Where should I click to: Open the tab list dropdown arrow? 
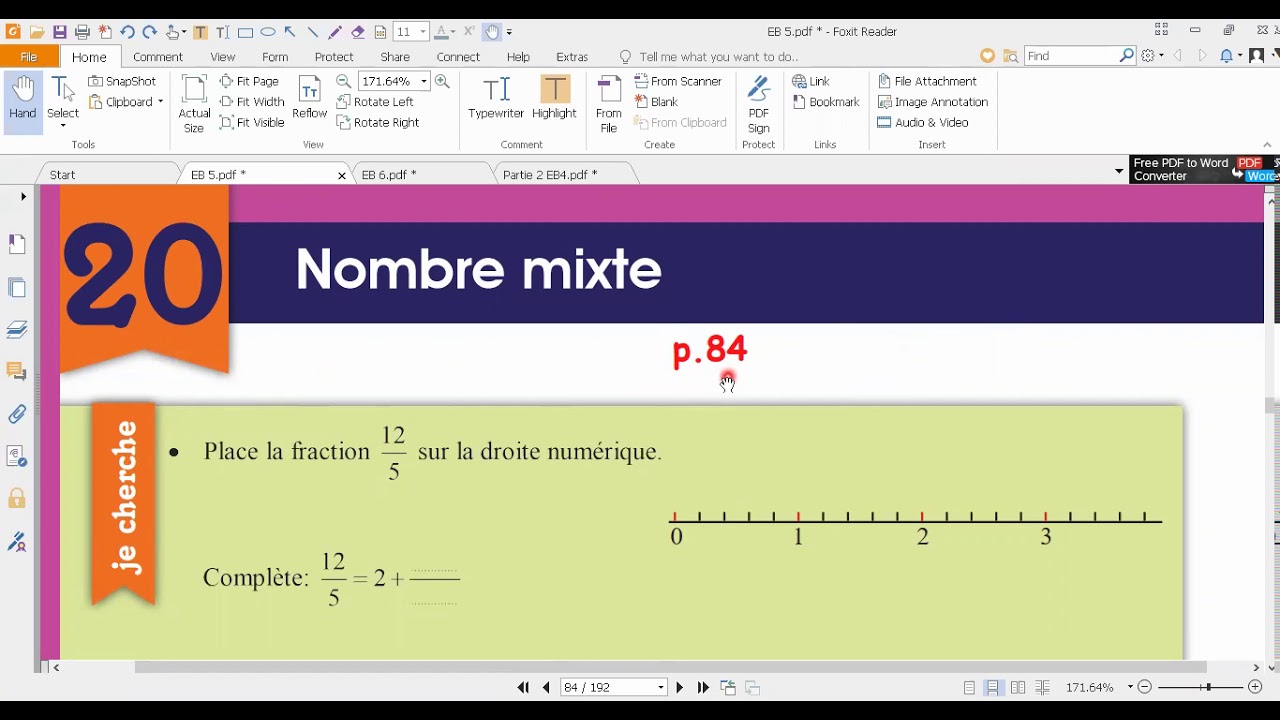click(x=1119, y=172)
